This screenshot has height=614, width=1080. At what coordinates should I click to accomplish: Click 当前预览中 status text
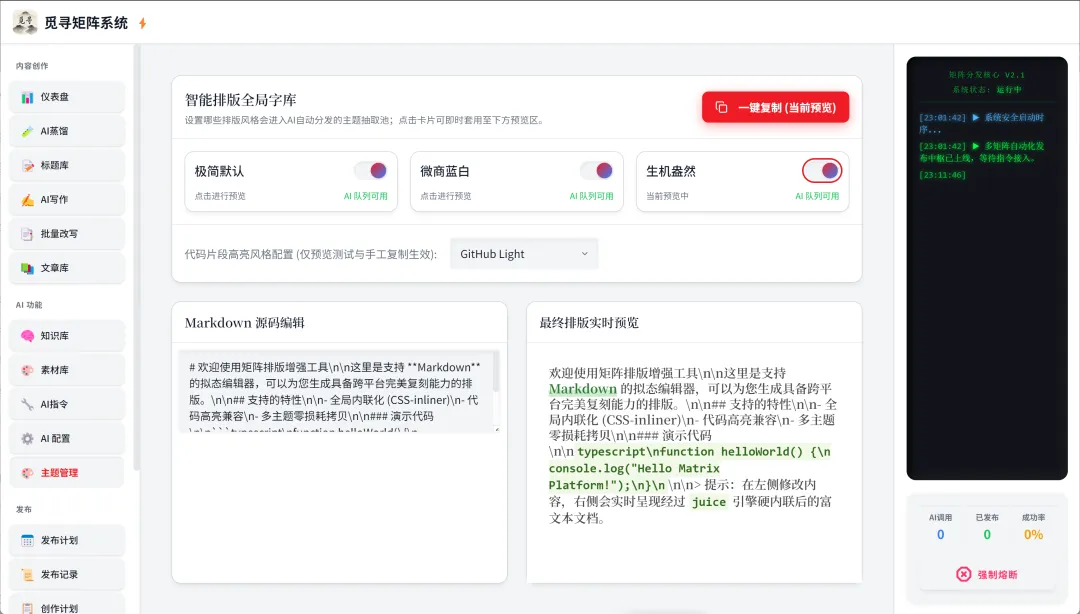pos(667,196)
